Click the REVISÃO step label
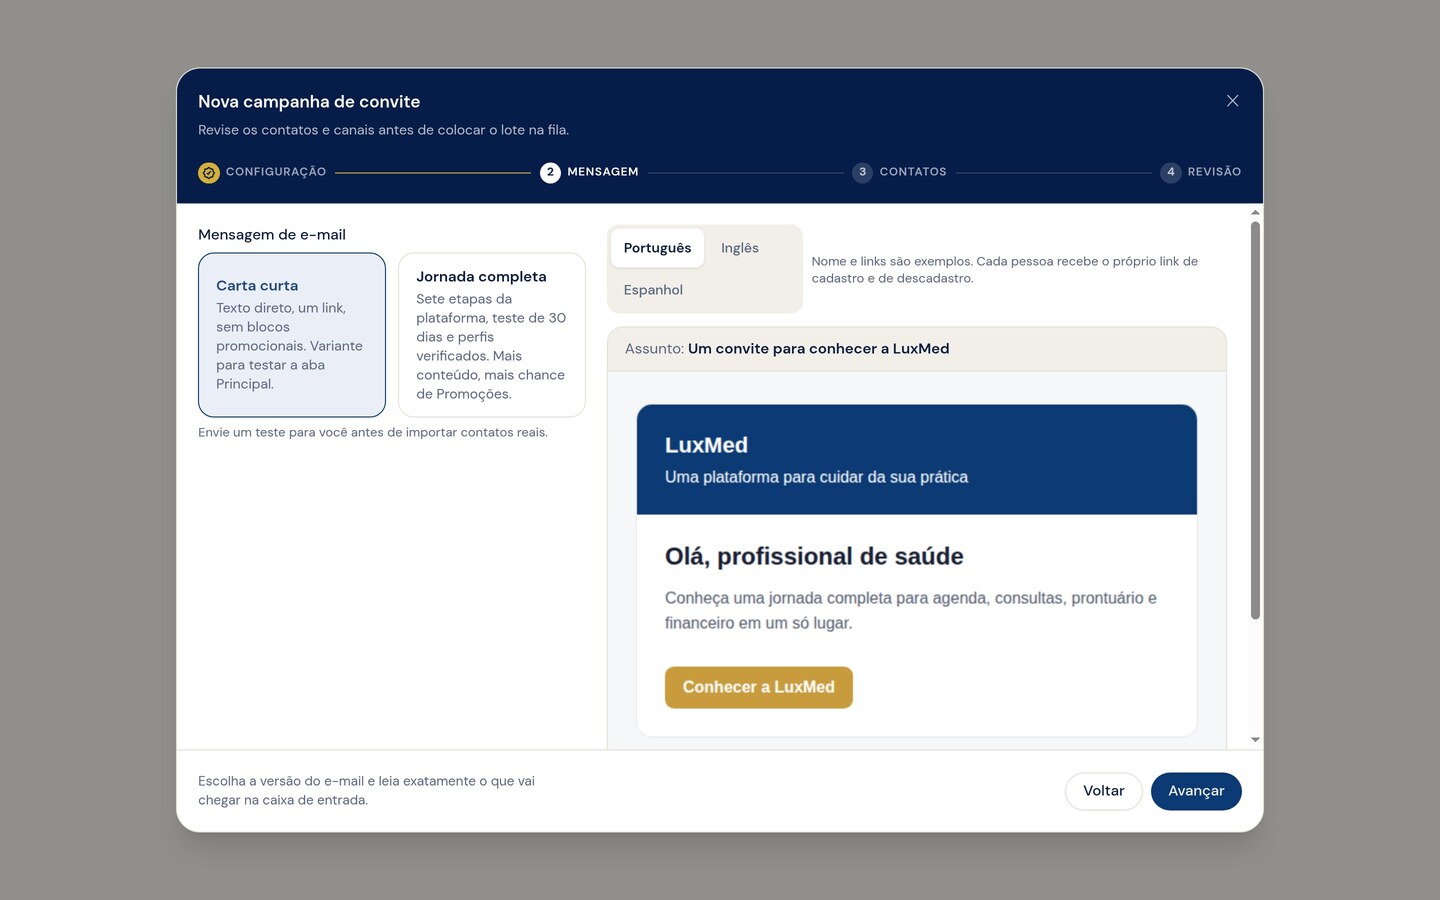 tap(1214, 172)
